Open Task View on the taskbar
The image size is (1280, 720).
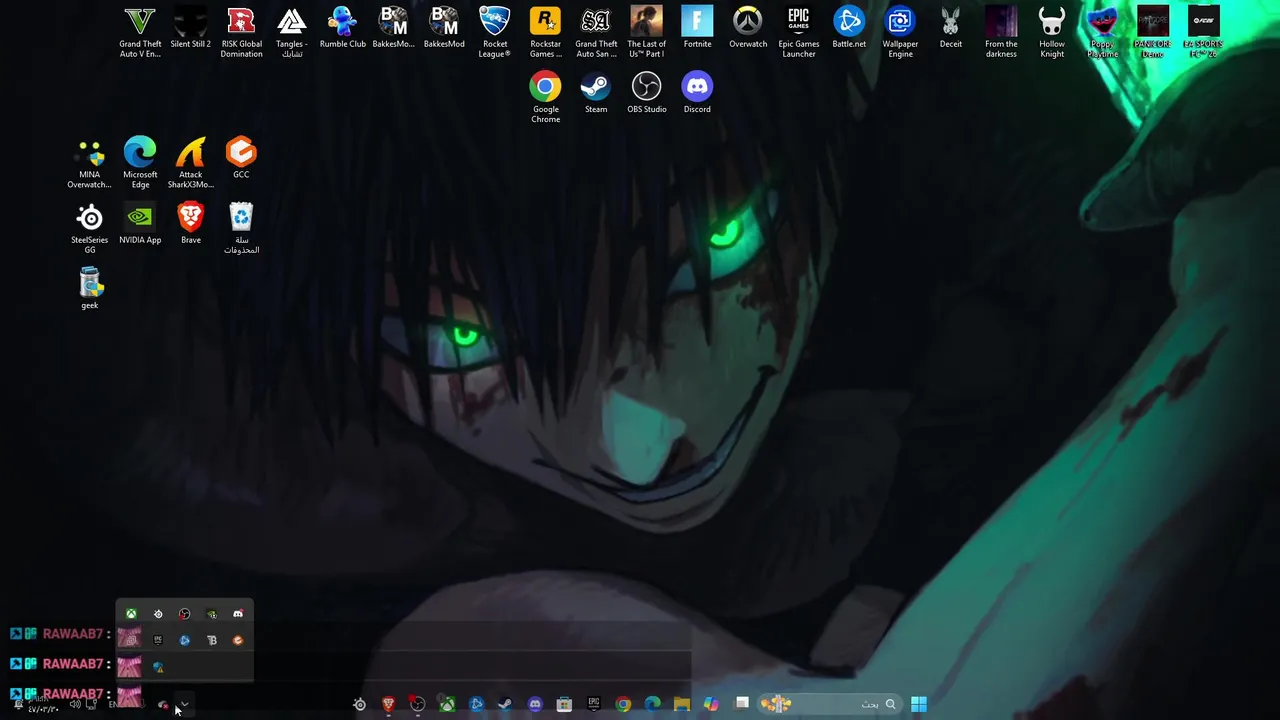tap(741, 704)
